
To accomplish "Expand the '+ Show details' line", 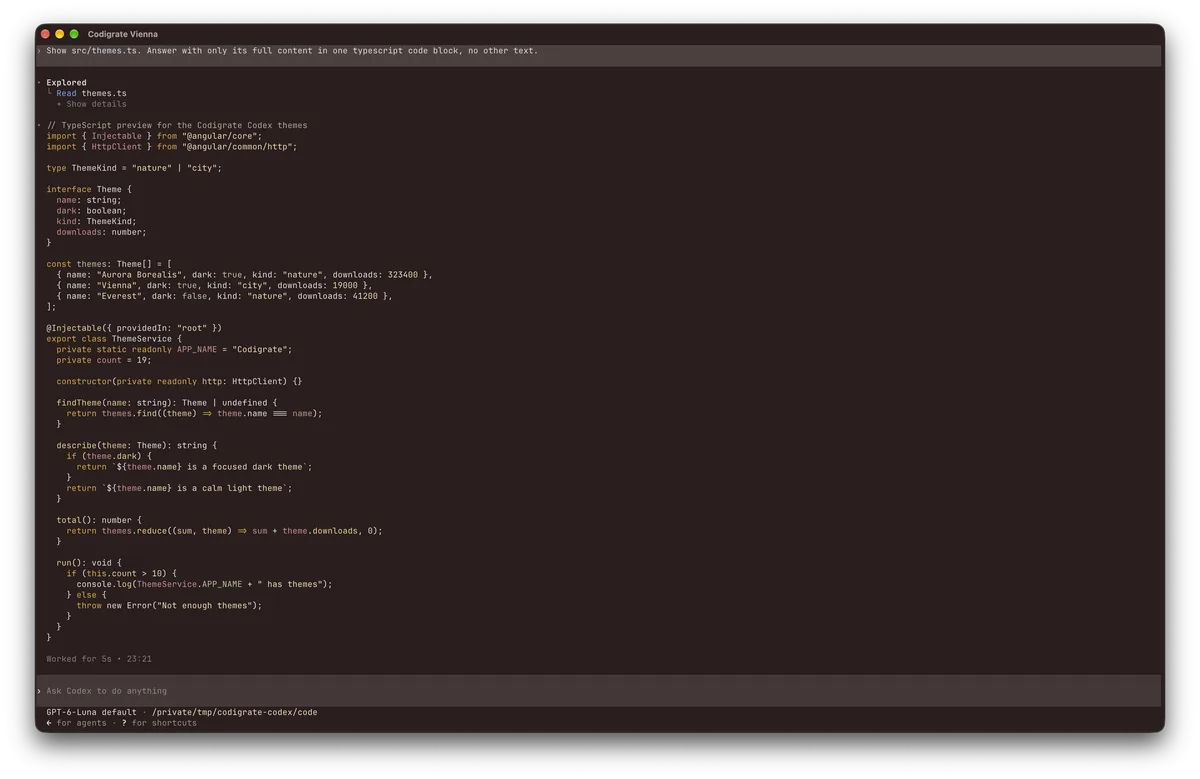I will click(x=92, y=104).
